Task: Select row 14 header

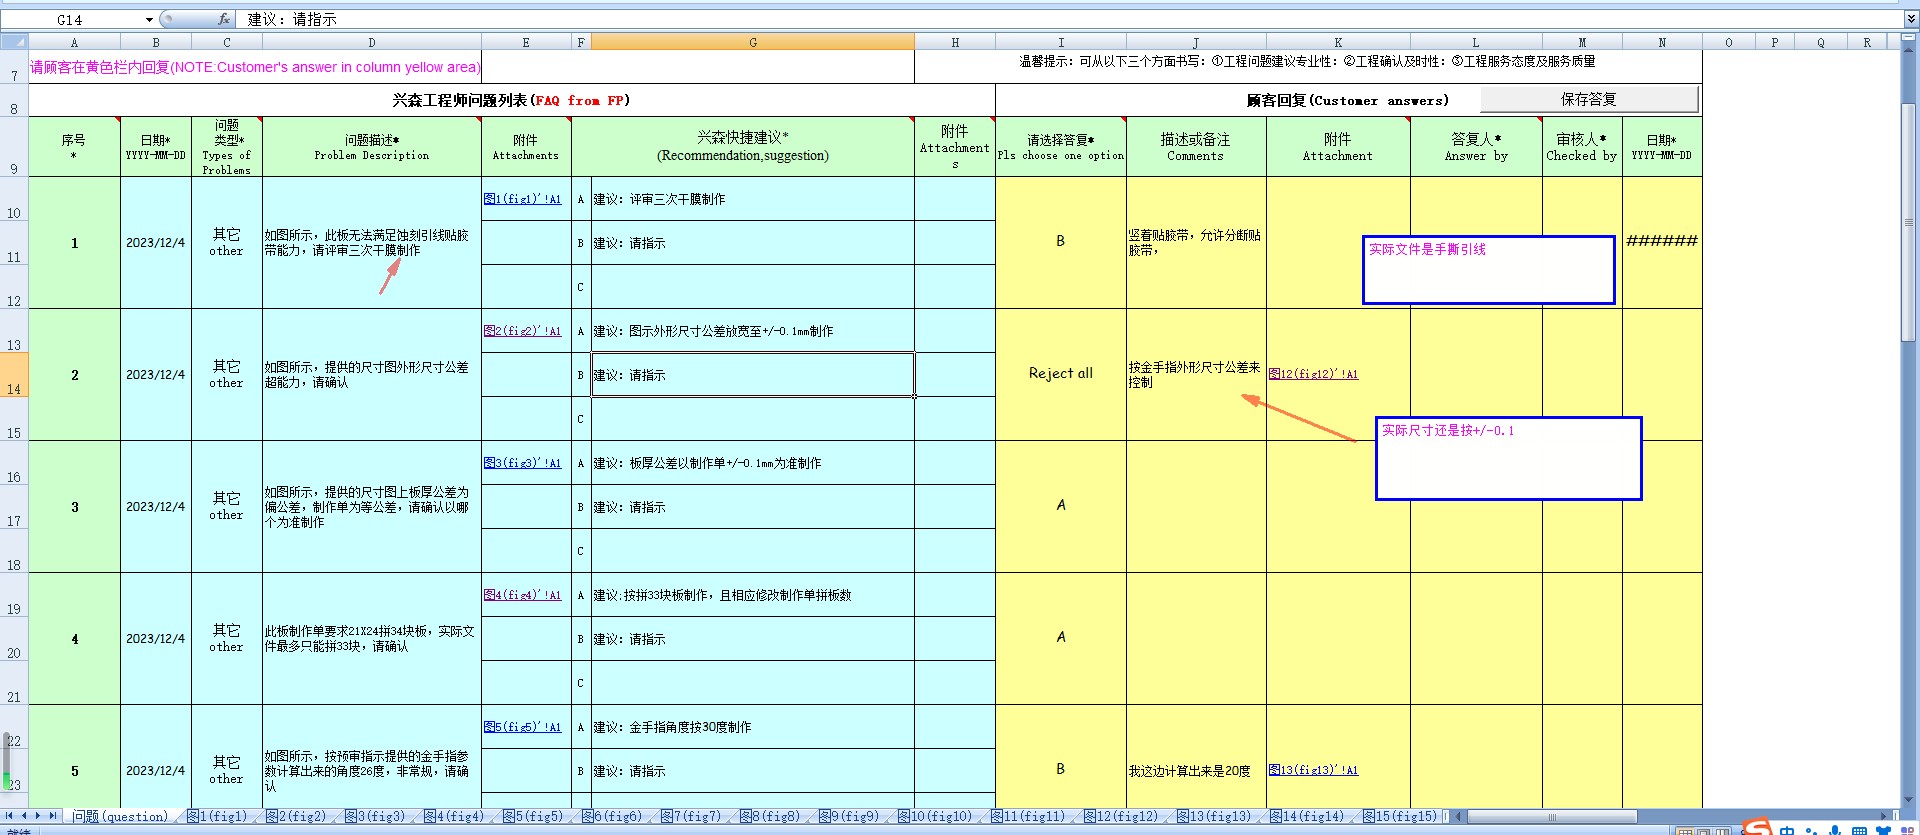Action: pos(14,375)
